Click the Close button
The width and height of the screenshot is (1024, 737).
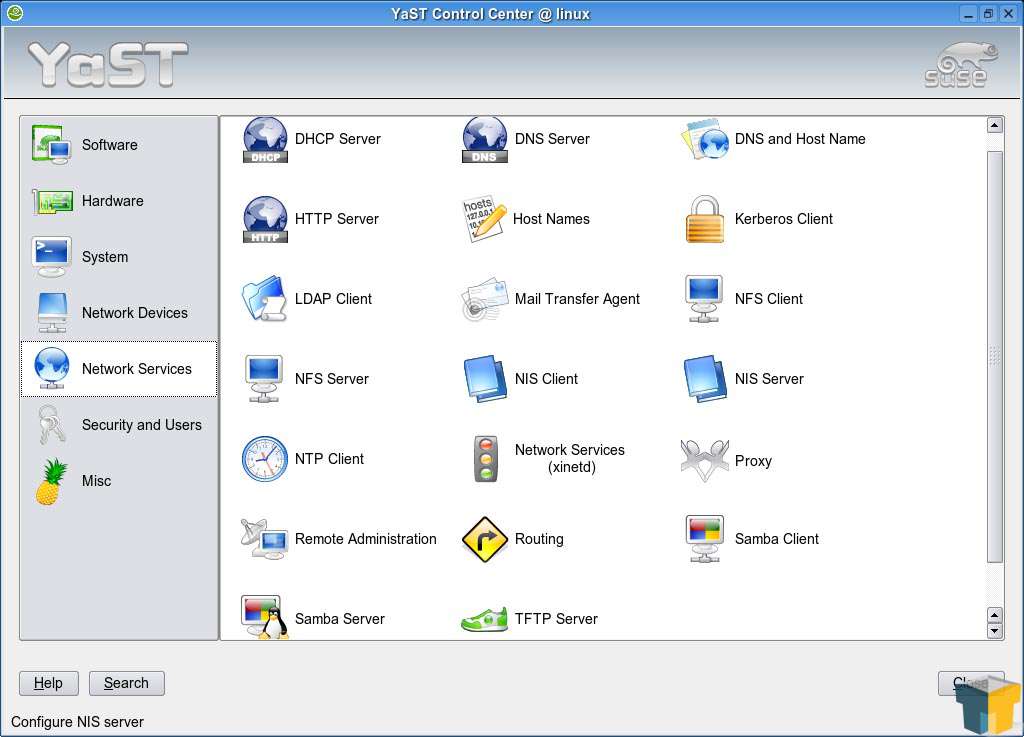[970, 683]
